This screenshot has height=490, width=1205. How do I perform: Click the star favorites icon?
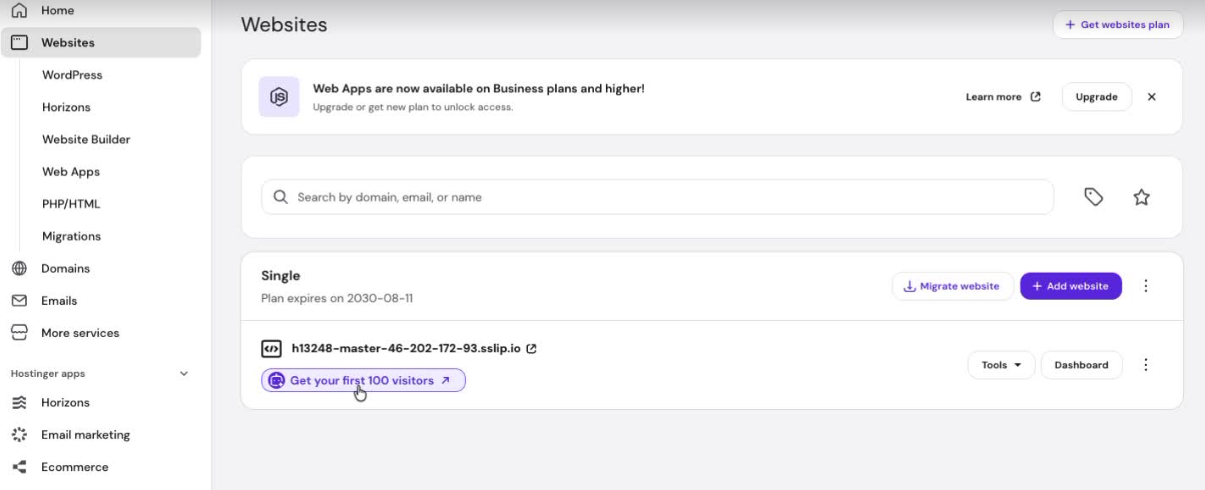click(1141, 197)
